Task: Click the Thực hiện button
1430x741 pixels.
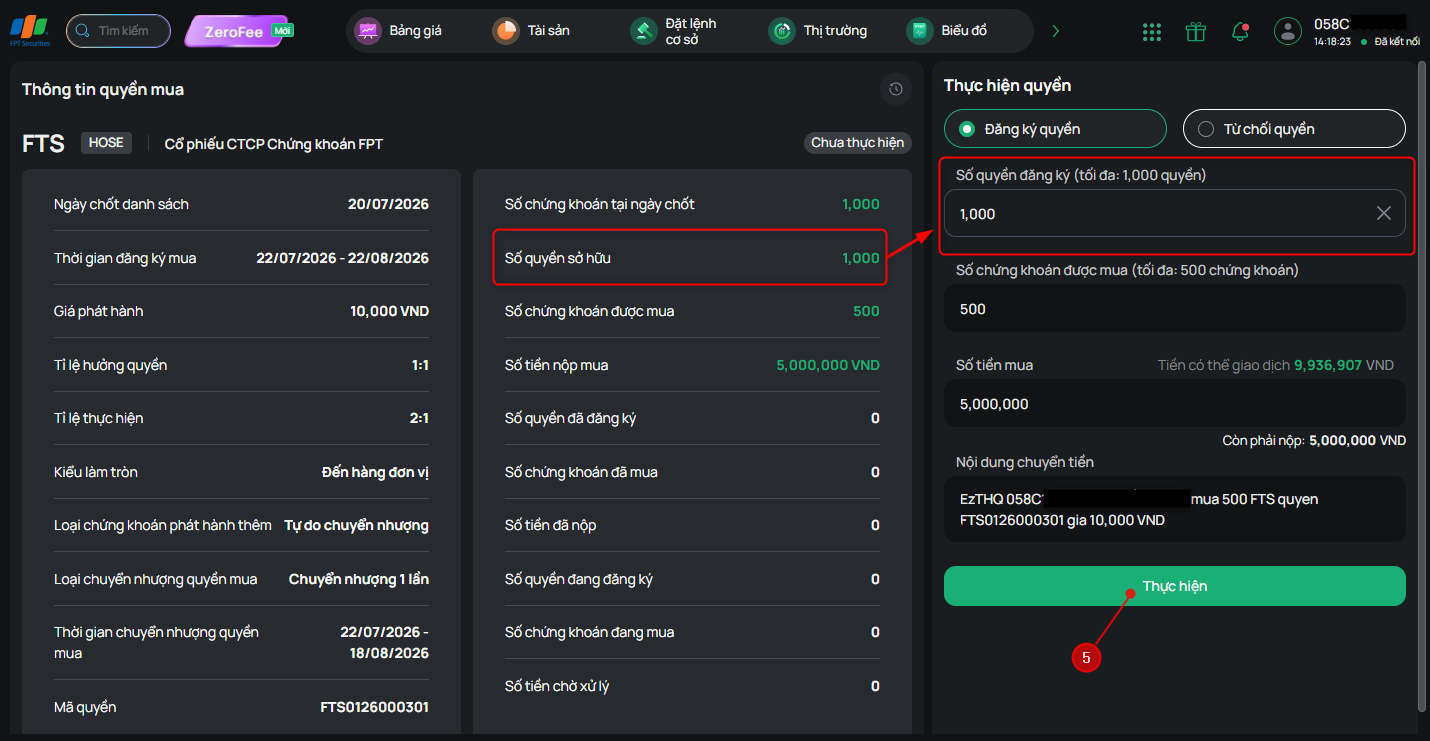Action: [x=1175, y=586]
